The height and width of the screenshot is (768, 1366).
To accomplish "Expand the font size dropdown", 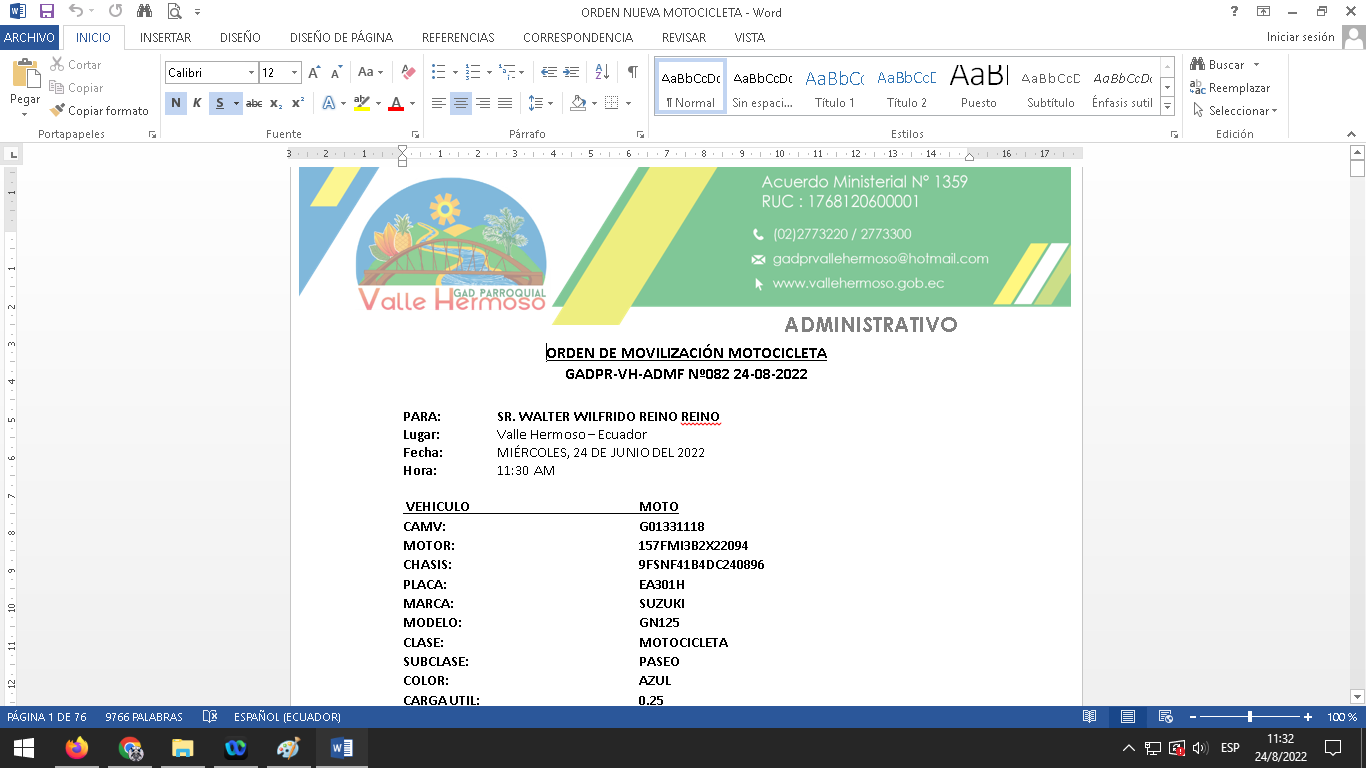I will point(294,72).
